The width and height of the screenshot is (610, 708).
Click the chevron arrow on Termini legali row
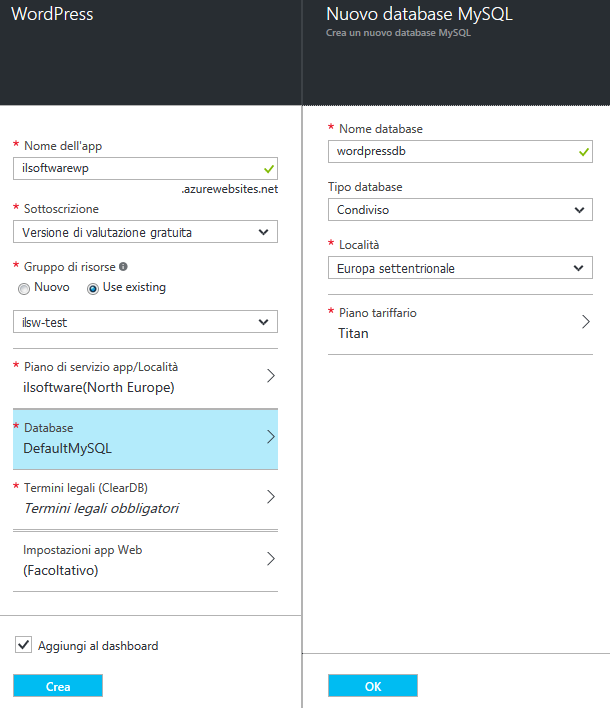[x=270, y=497]
